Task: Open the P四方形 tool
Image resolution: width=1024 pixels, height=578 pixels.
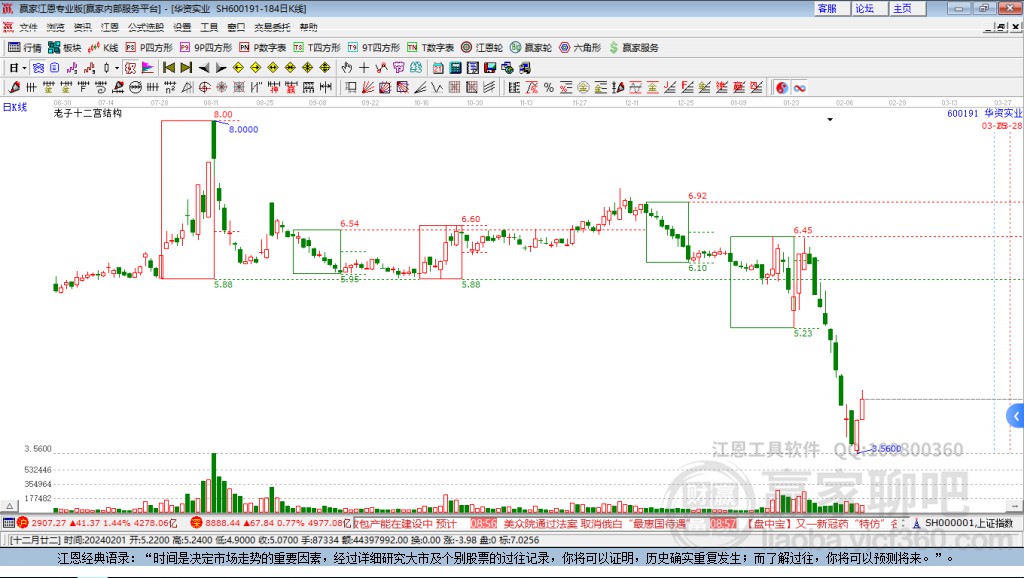Action: 149,48
